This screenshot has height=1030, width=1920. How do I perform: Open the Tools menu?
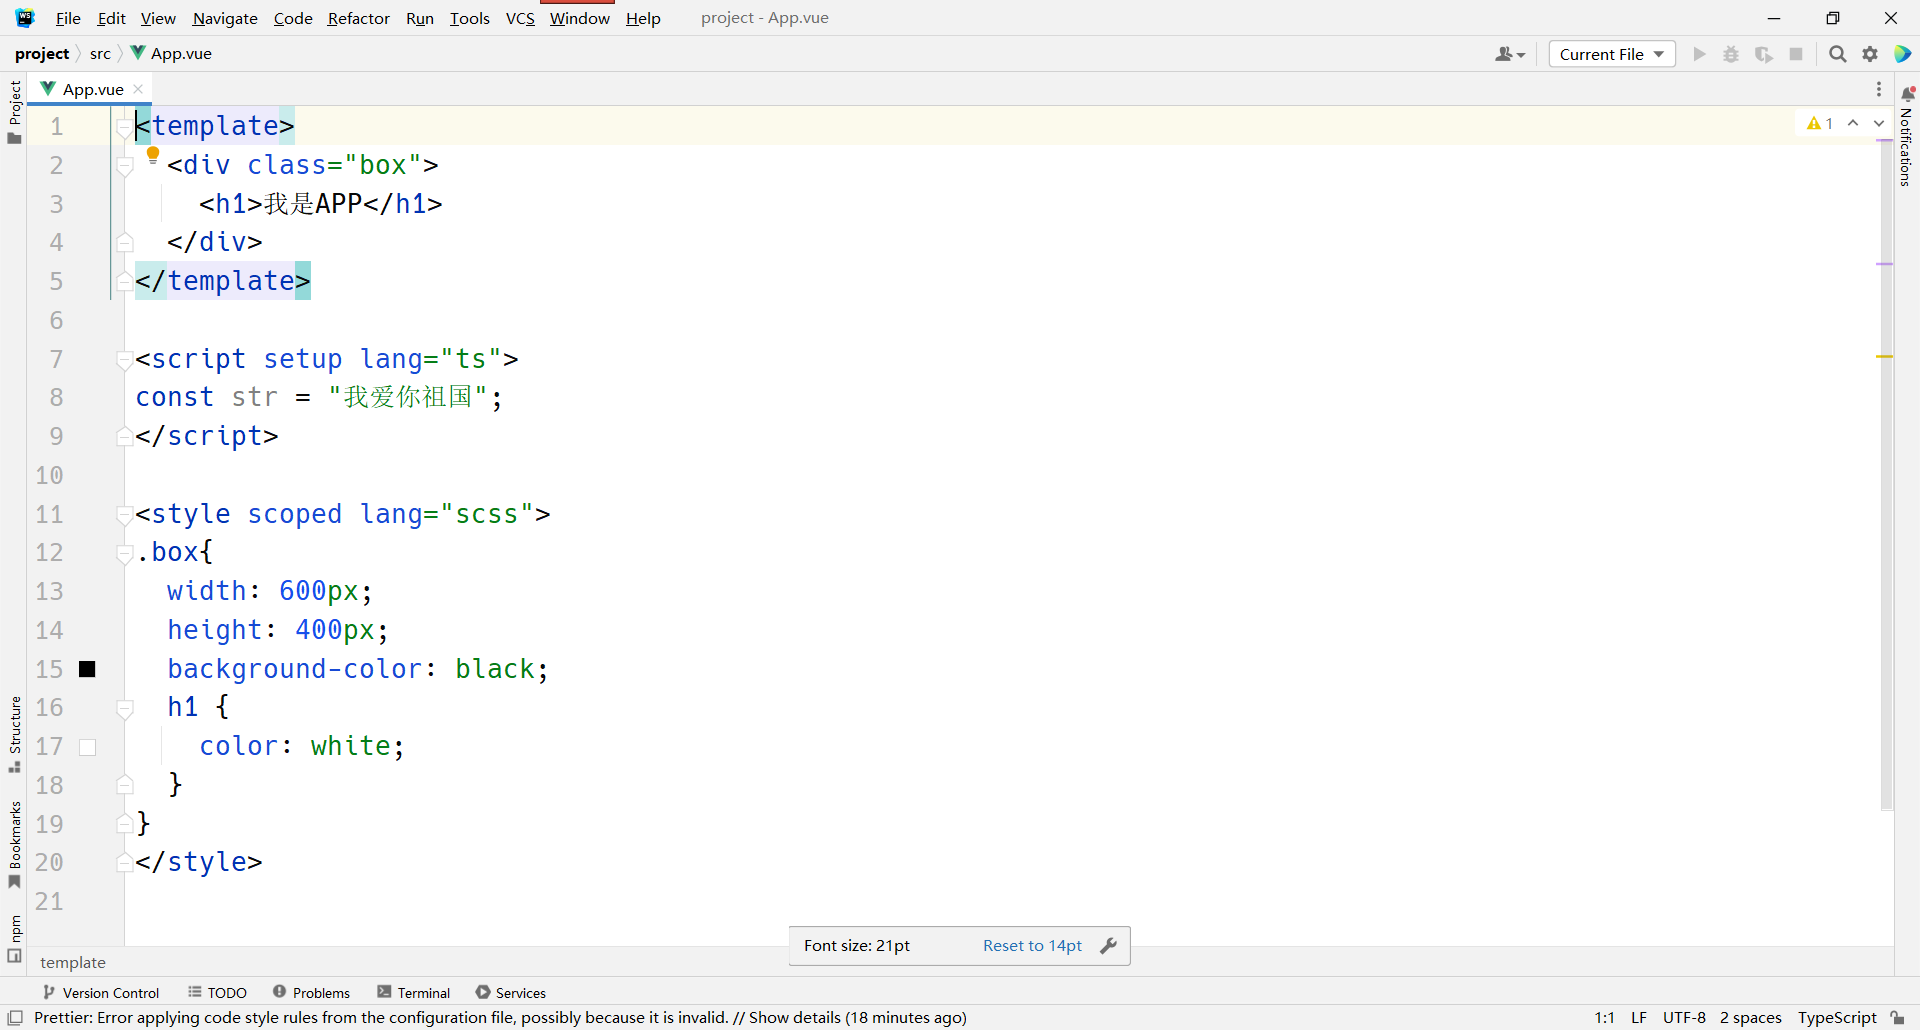tap(469, 18)
